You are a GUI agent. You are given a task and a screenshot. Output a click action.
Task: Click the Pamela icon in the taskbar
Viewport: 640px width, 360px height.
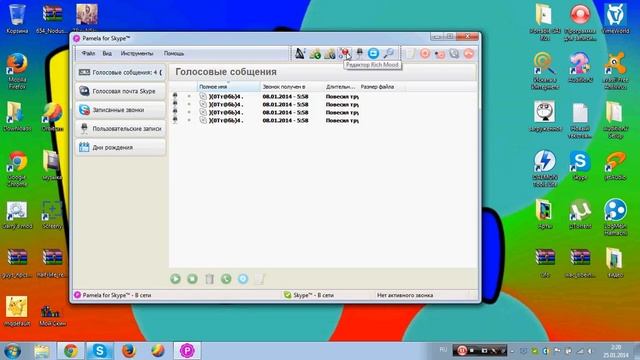[x=187, y=351]
